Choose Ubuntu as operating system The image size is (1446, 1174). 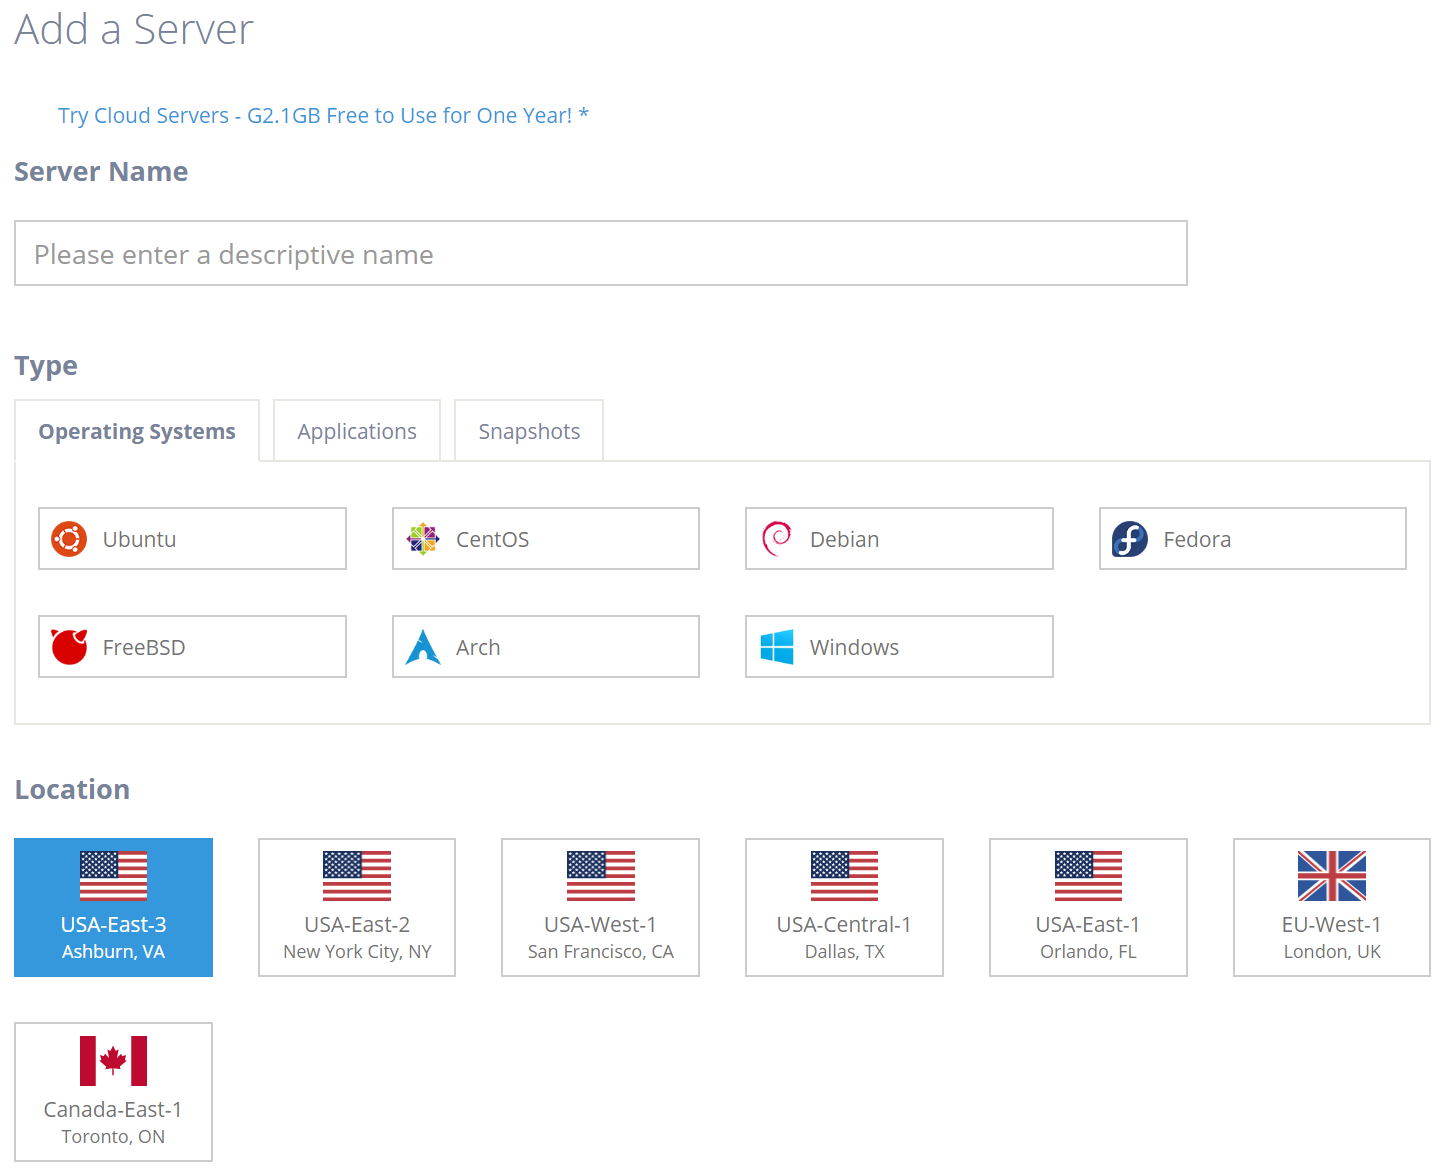pos(193,539)
